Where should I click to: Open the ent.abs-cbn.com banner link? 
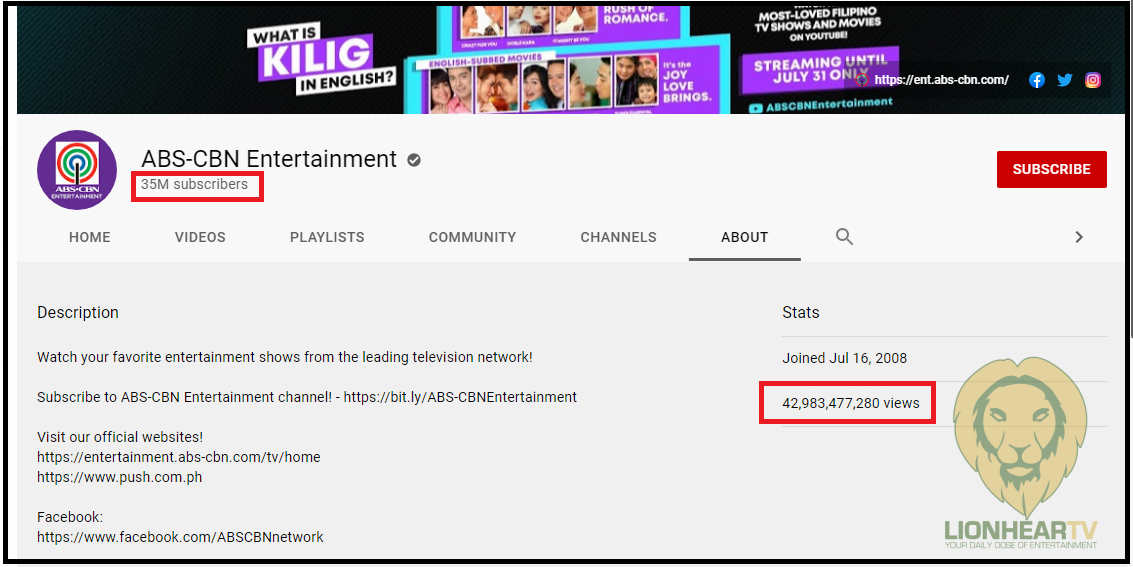tap(941, 80)
